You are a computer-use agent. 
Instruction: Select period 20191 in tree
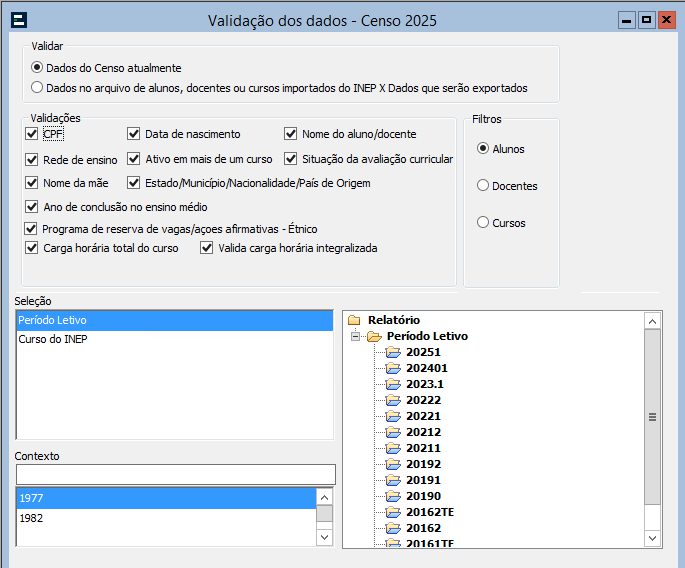[423, 480]
